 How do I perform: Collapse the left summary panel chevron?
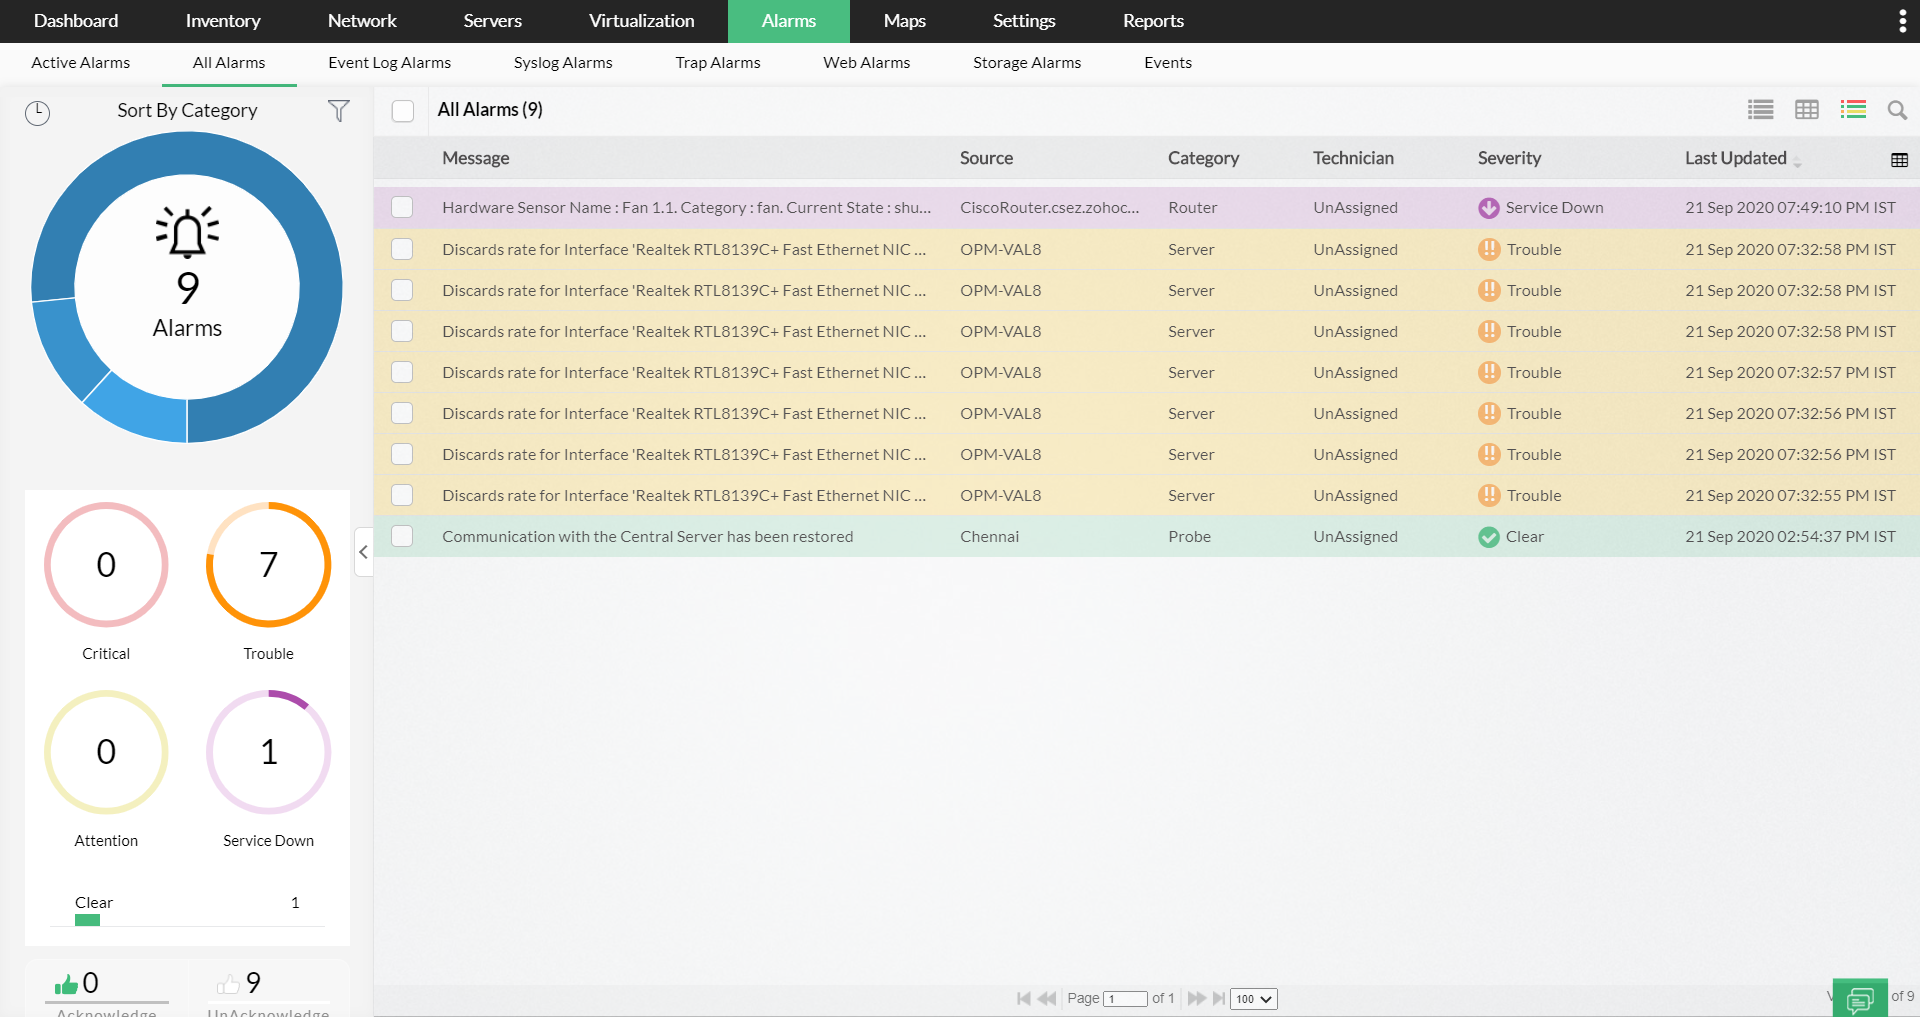click(x=364, y=552)
